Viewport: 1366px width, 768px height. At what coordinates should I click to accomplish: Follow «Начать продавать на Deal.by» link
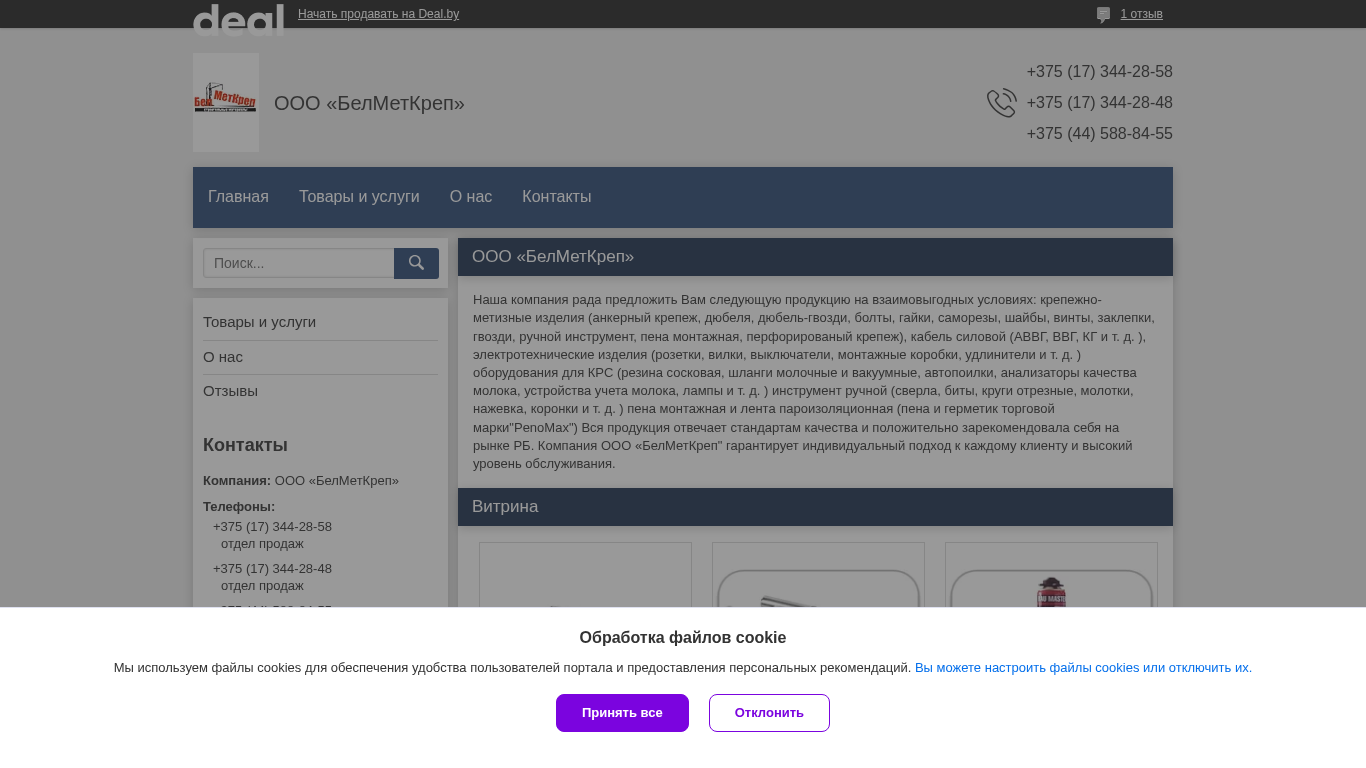378,14
